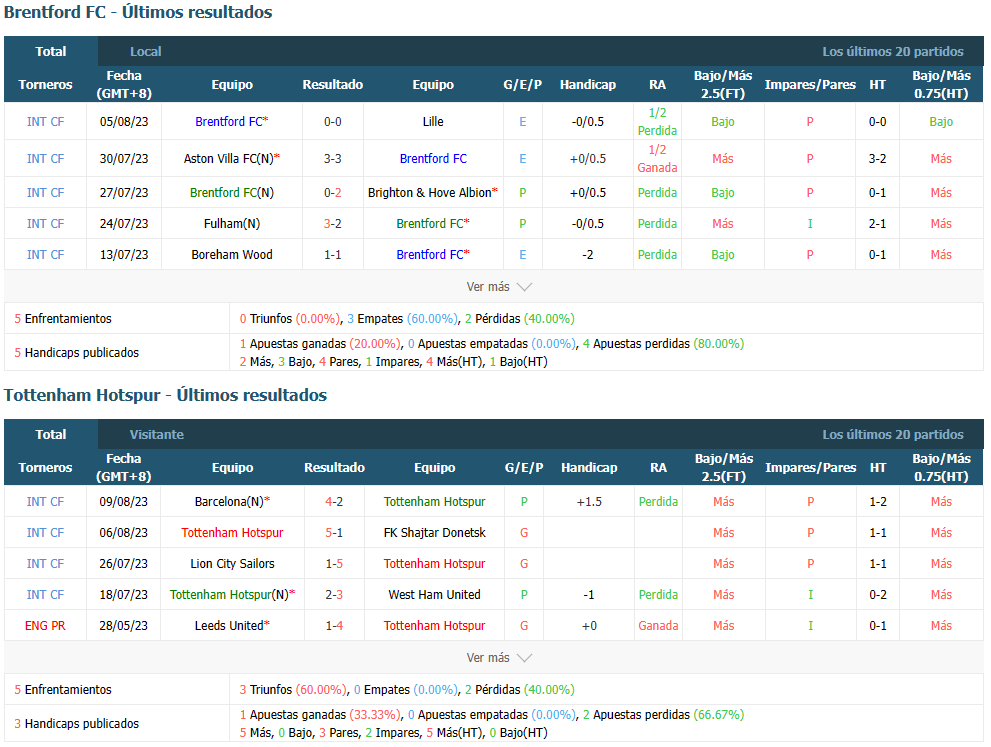991x747 pixels.
Task: Expand Ver más under Tottenham Hotspur results
Action: [x=499, y=658]
